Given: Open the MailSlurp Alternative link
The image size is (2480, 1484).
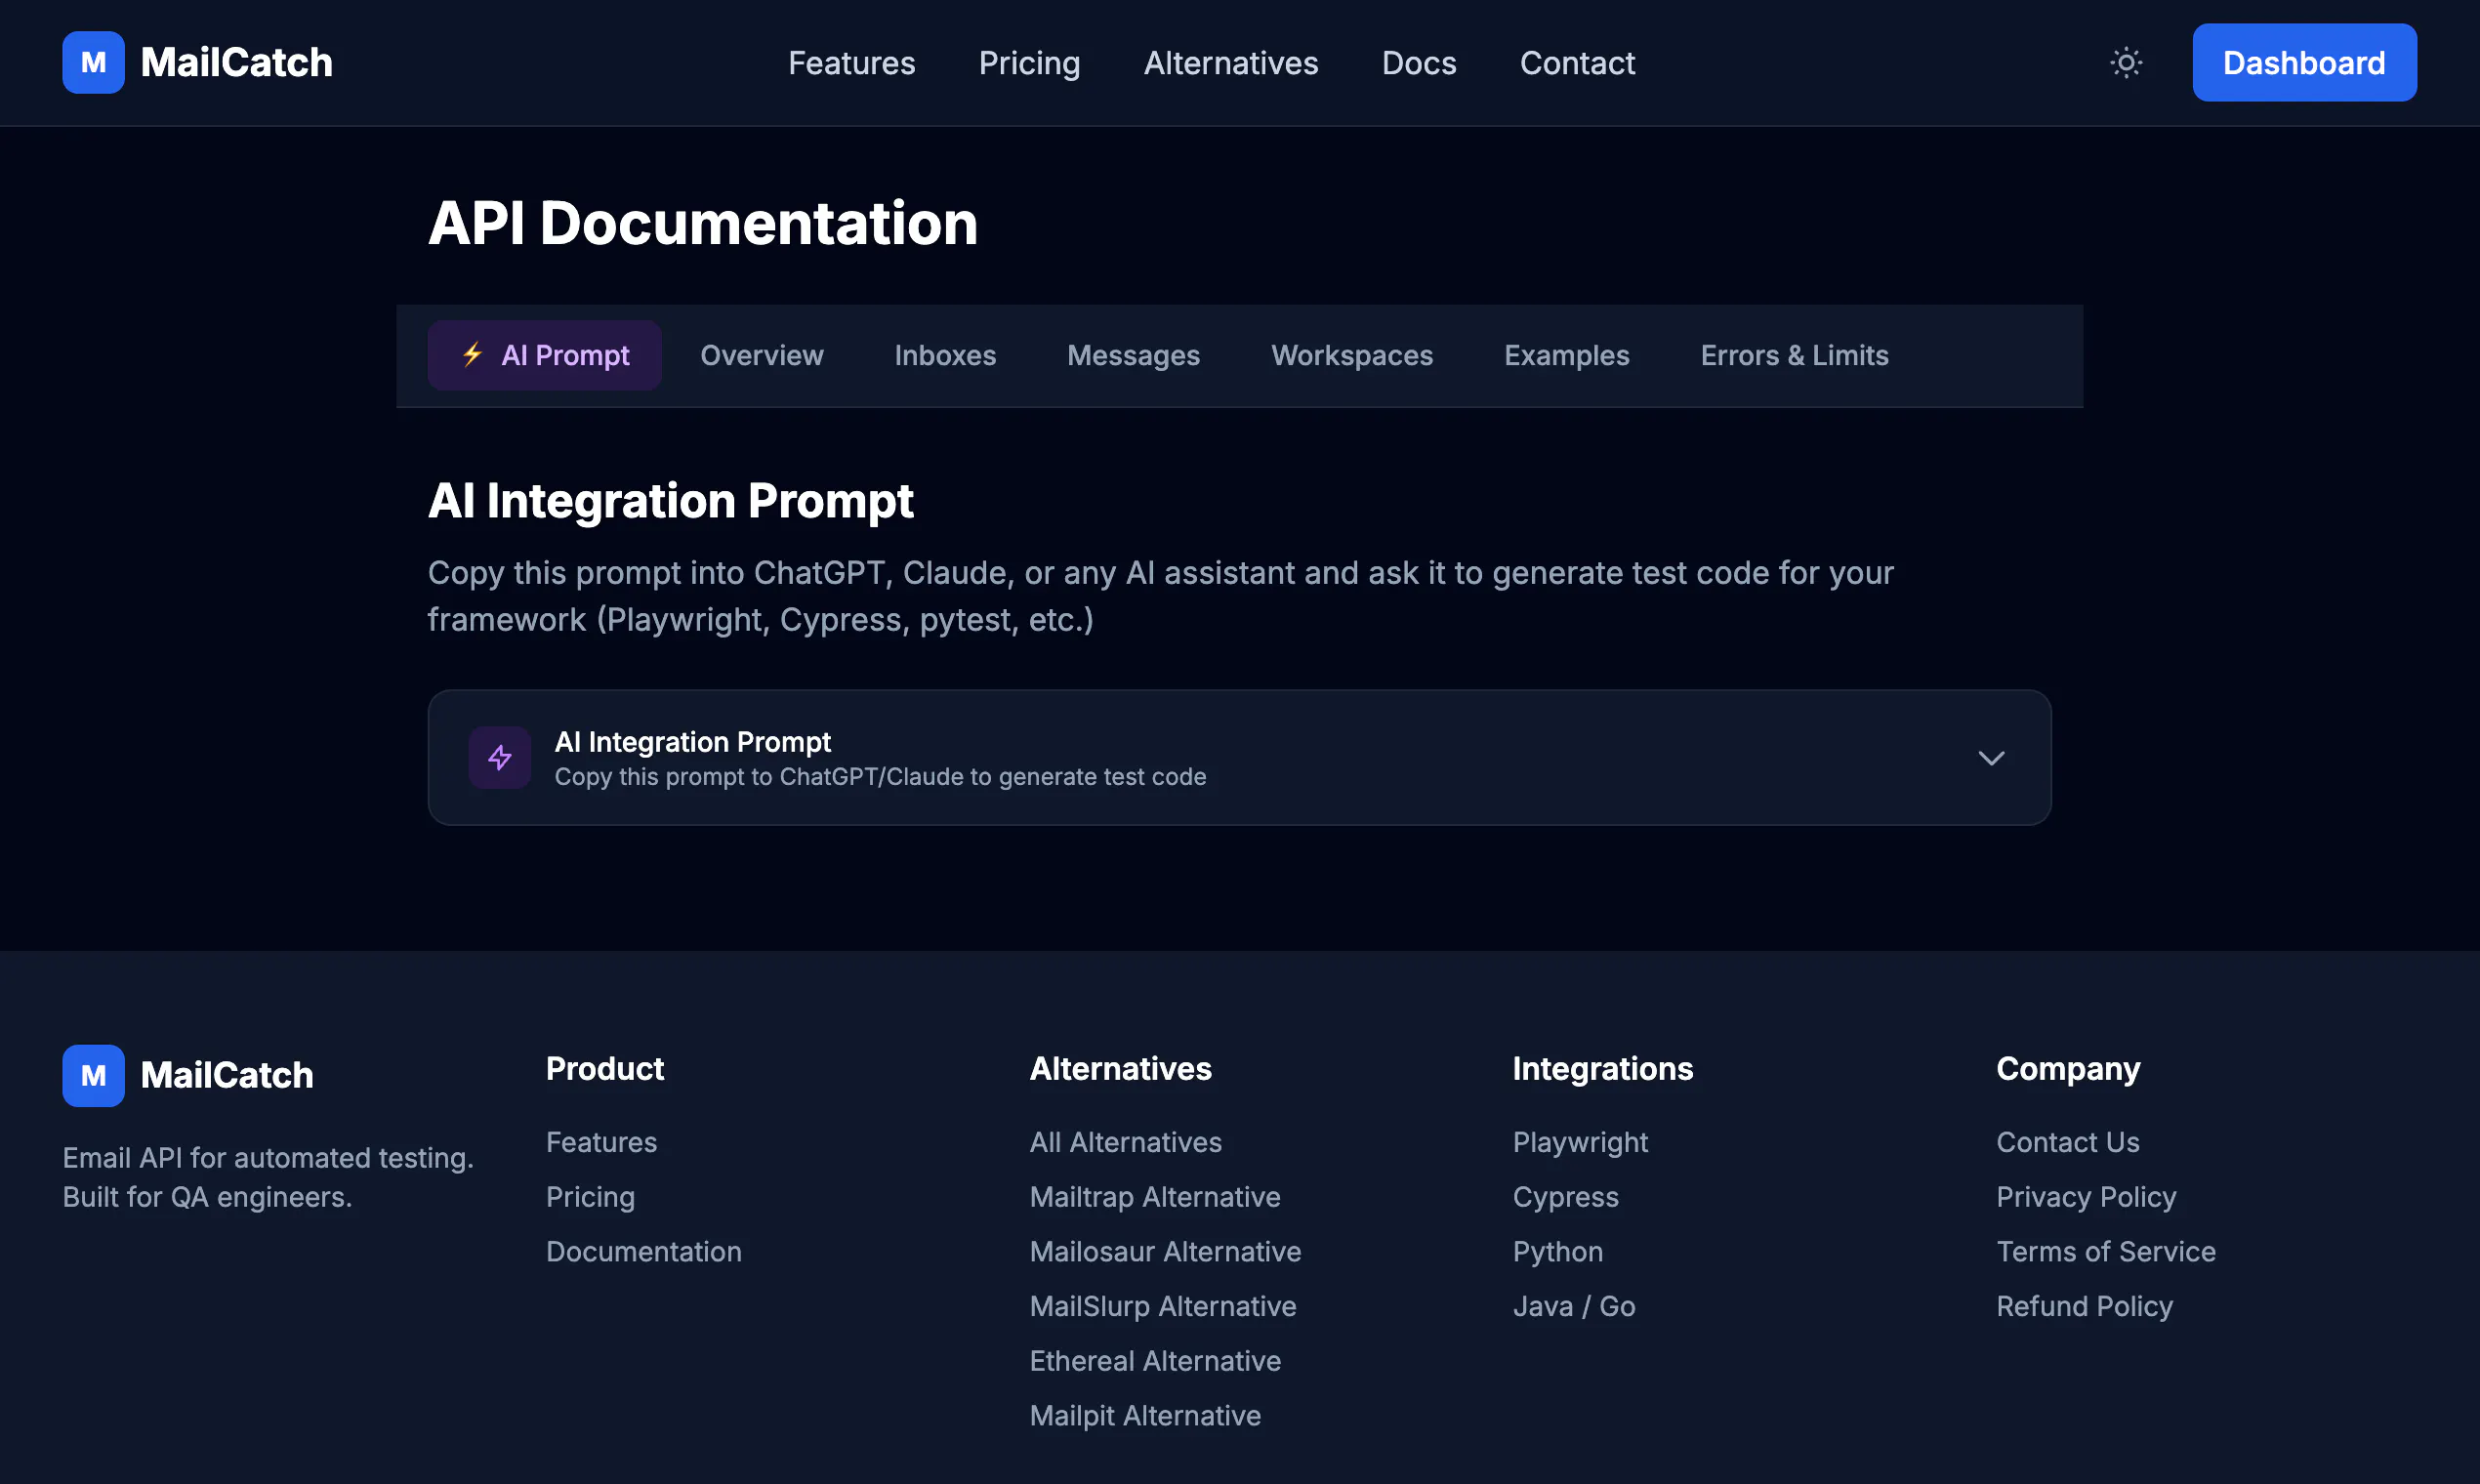Looking at the screenshot, I should (x=1162, y=1306).
